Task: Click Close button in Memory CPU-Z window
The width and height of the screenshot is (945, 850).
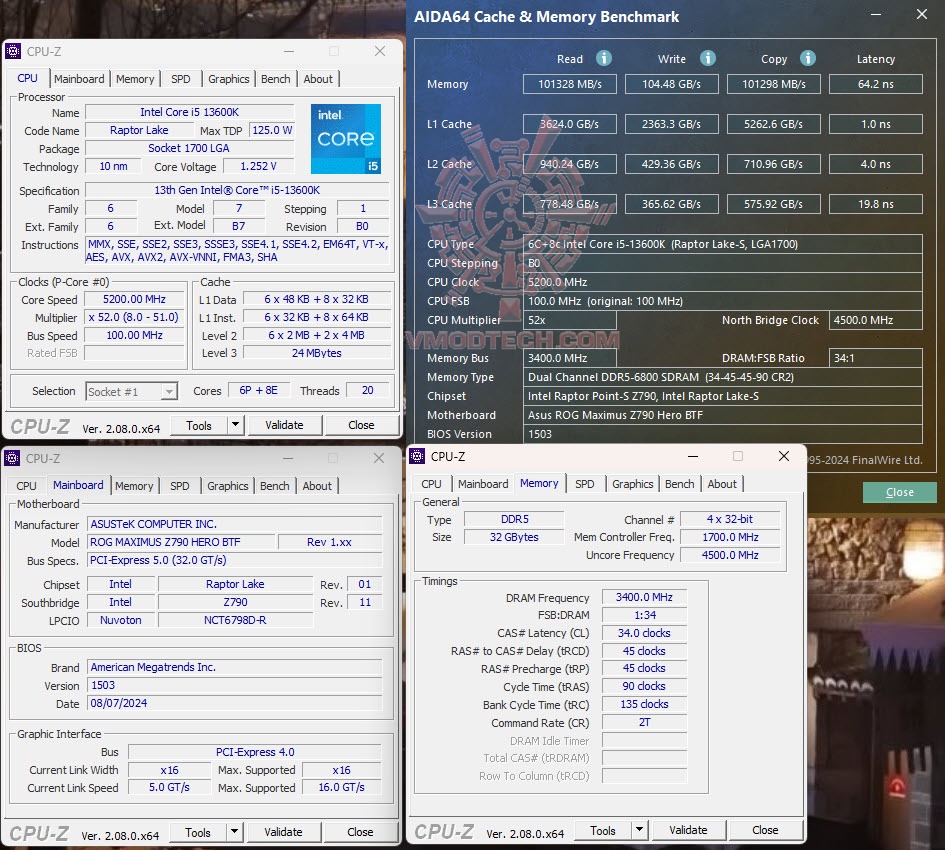Action: 765,830
